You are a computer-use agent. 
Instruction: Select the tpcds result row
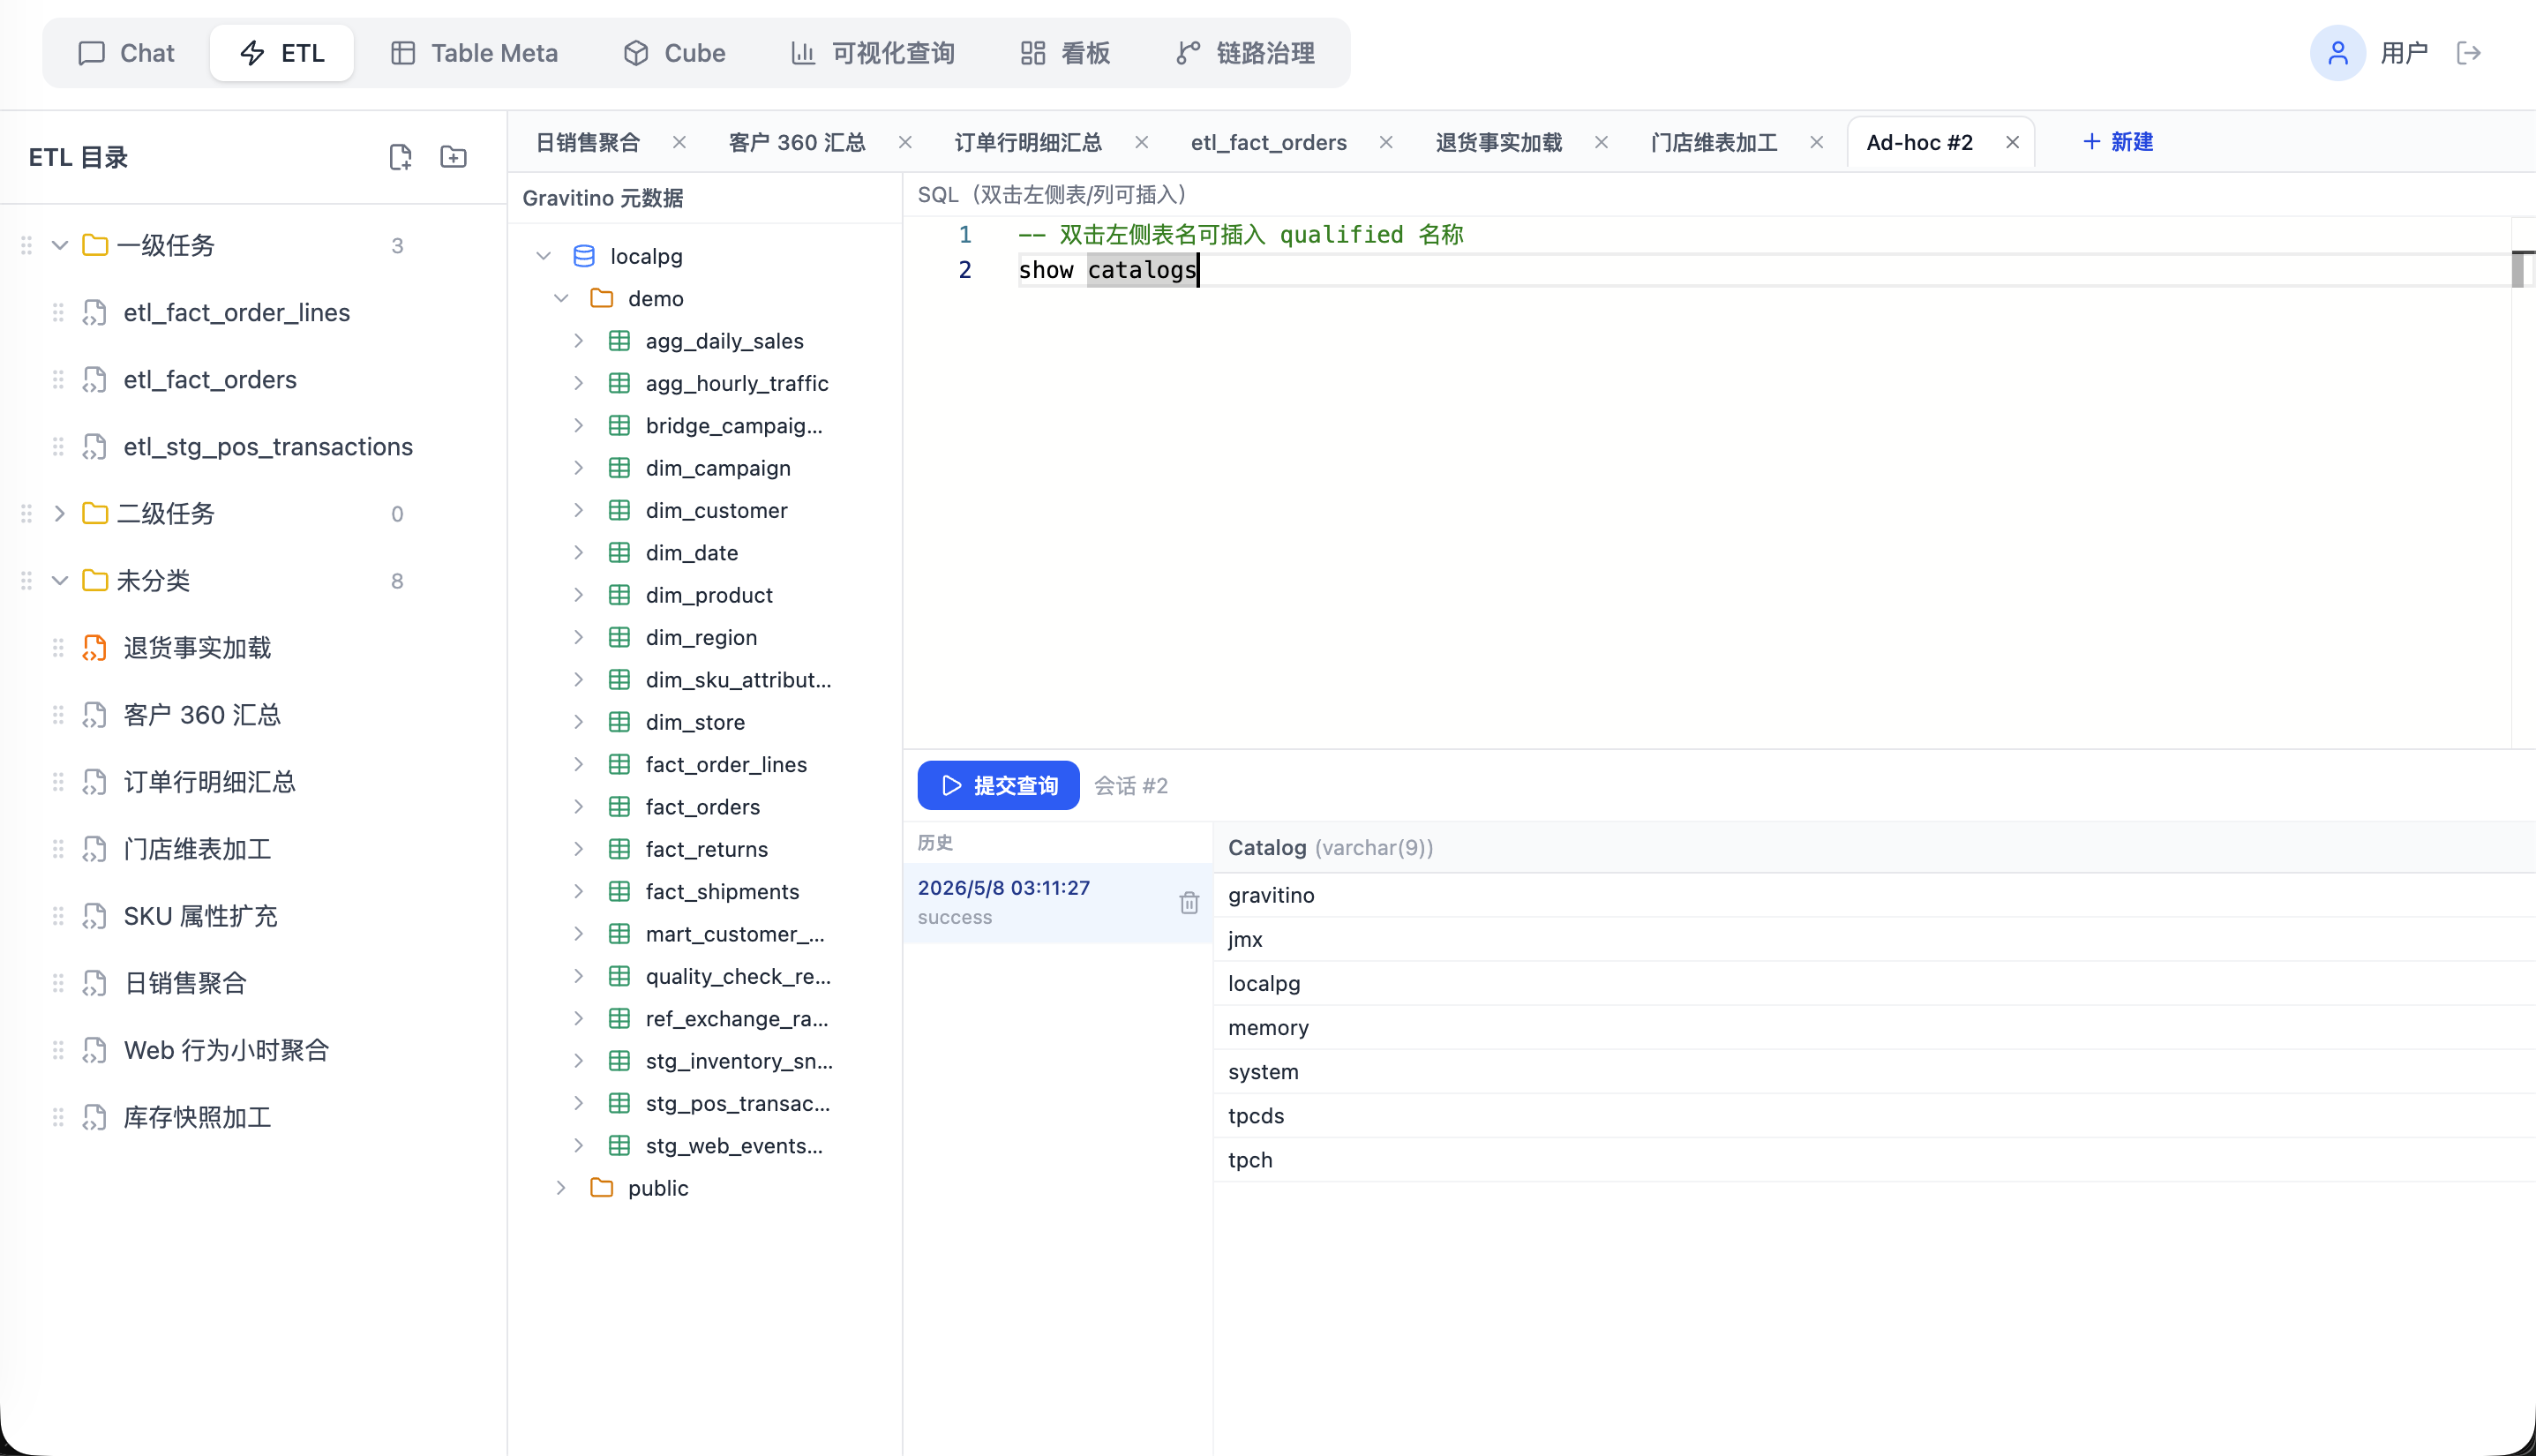coord(1874,1116)
